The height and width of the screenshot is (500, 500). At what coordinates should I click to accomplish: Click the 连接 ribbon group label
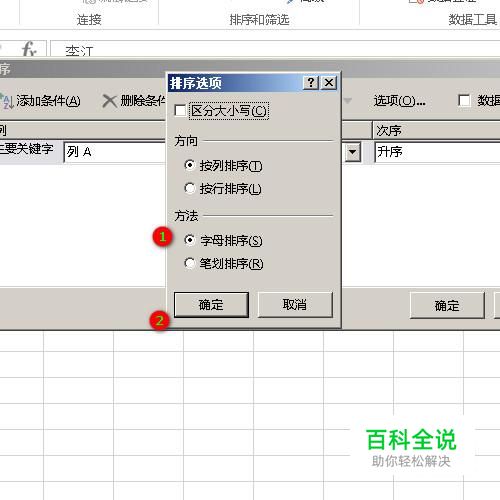[89, 20]
